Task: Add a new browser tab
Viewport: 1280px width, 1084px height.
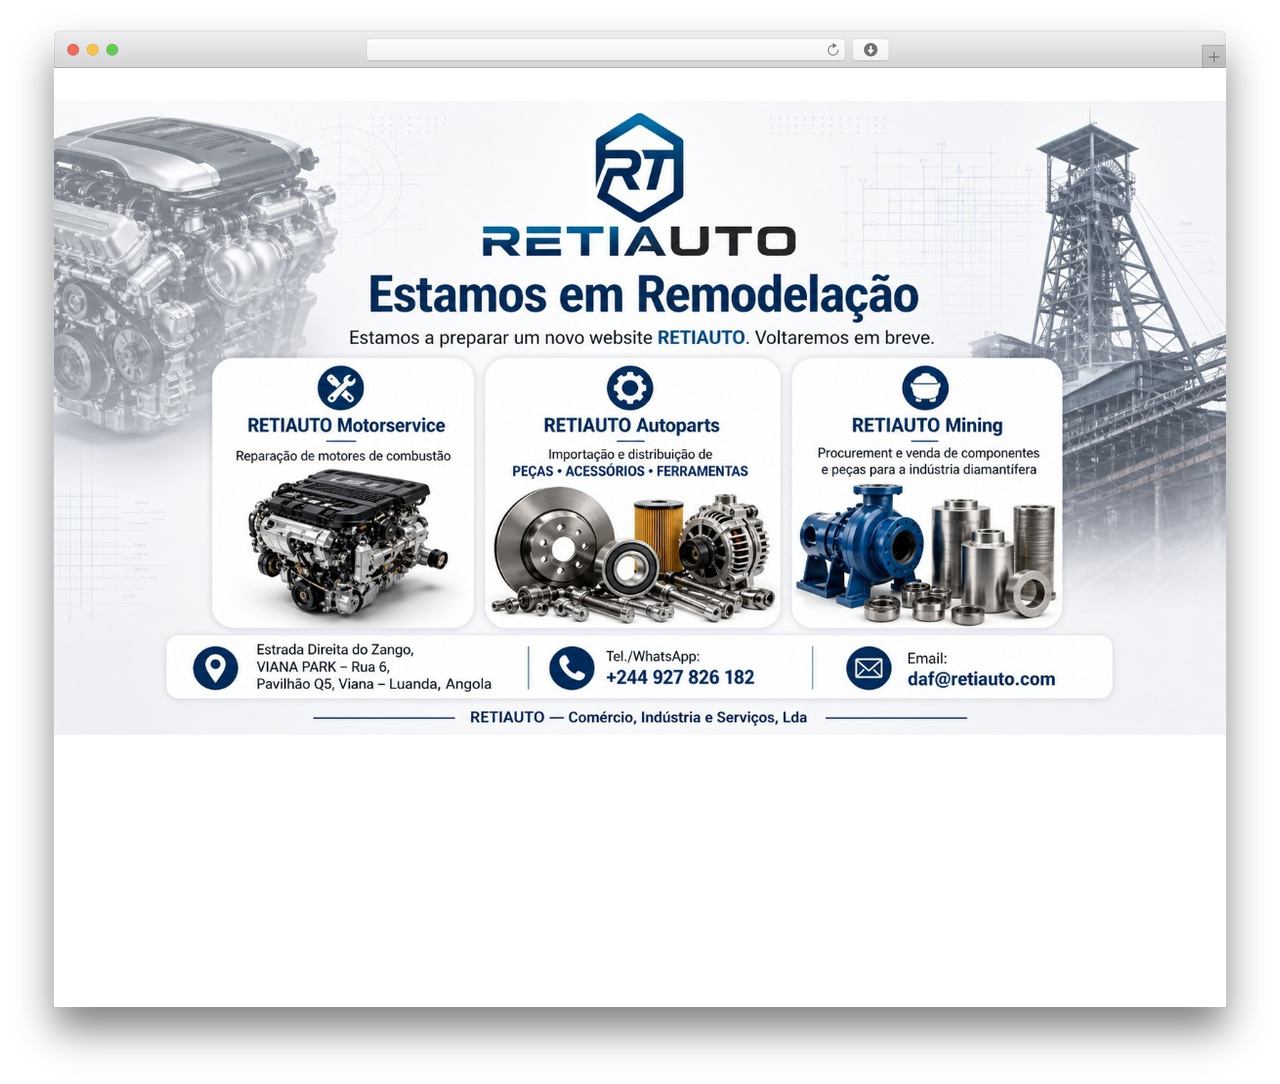Action: click(1213, 57)
